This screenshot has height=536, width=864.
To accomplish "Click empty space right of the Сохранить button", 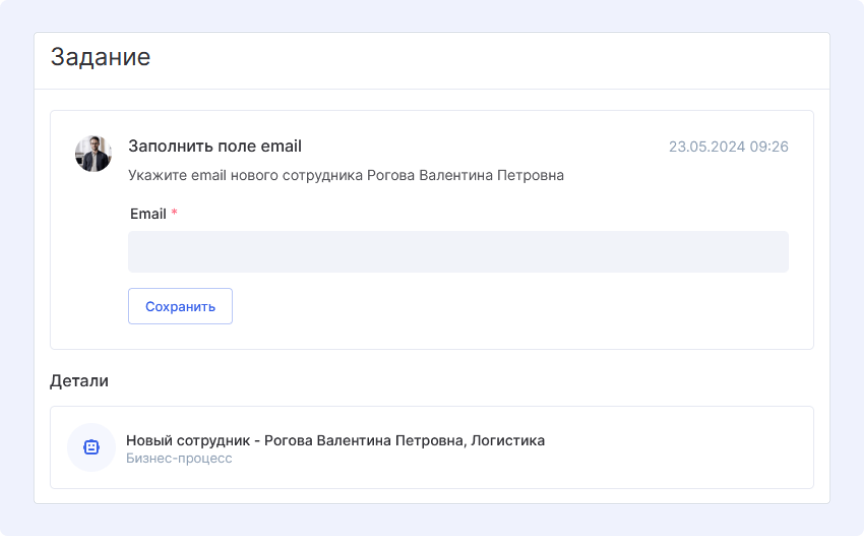I will point(500,307).
